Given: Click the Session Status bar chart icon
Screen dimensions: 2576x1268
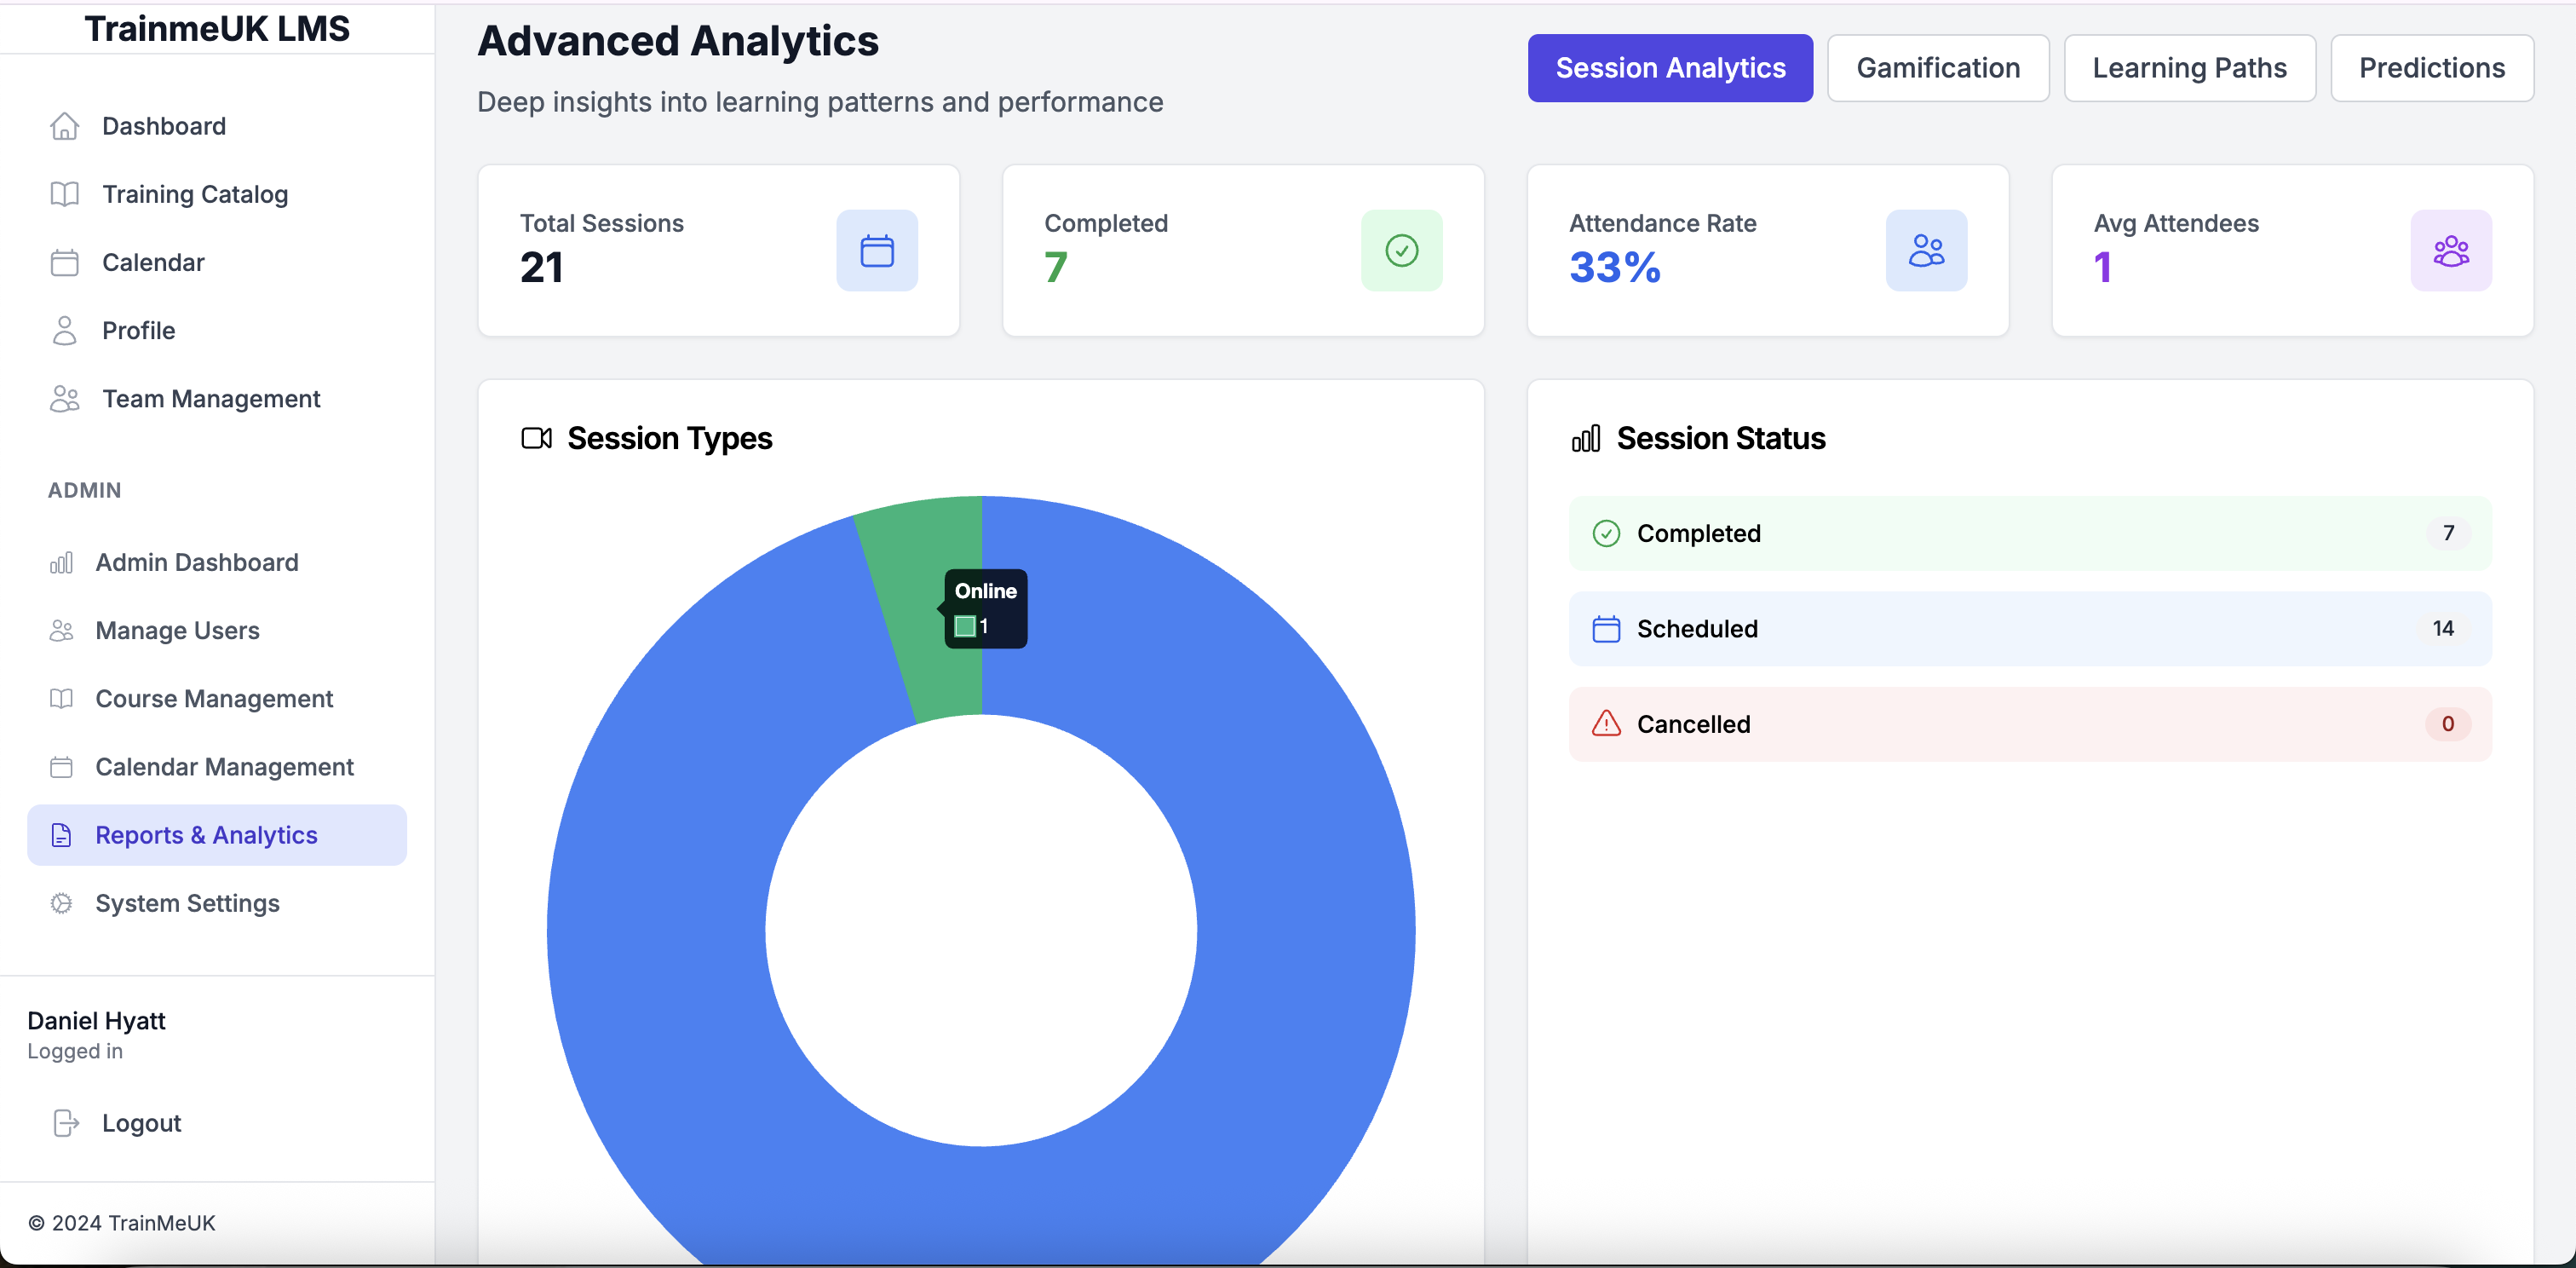Looking at the screenshot, I should coord(1586,438).
